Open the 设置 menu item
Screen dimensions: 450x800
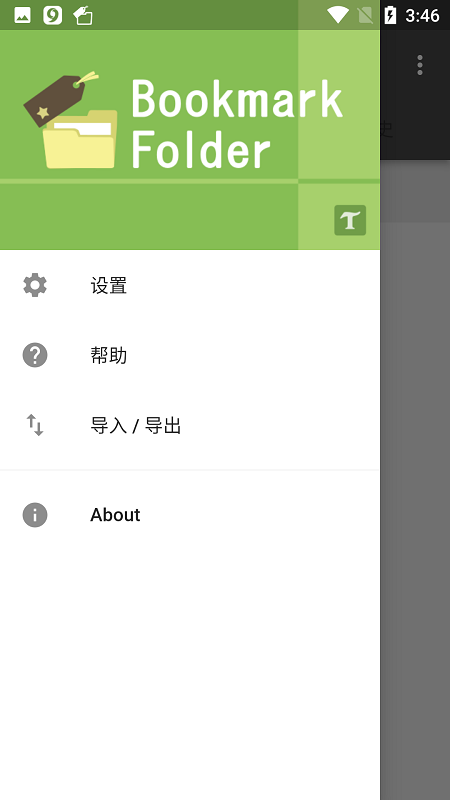coord(190,285)
